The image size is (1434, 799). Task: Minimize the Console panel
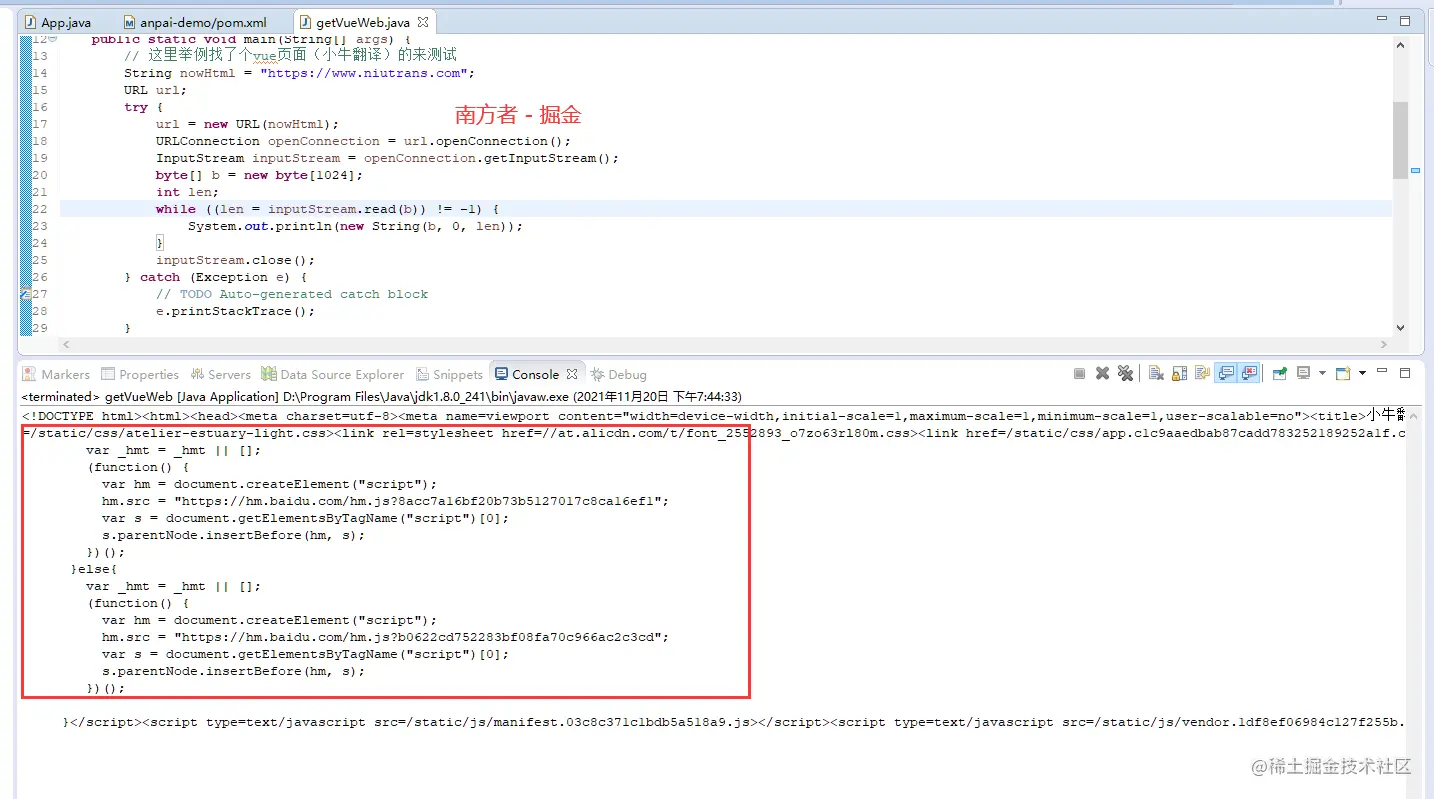click(x=1382, y=372)
